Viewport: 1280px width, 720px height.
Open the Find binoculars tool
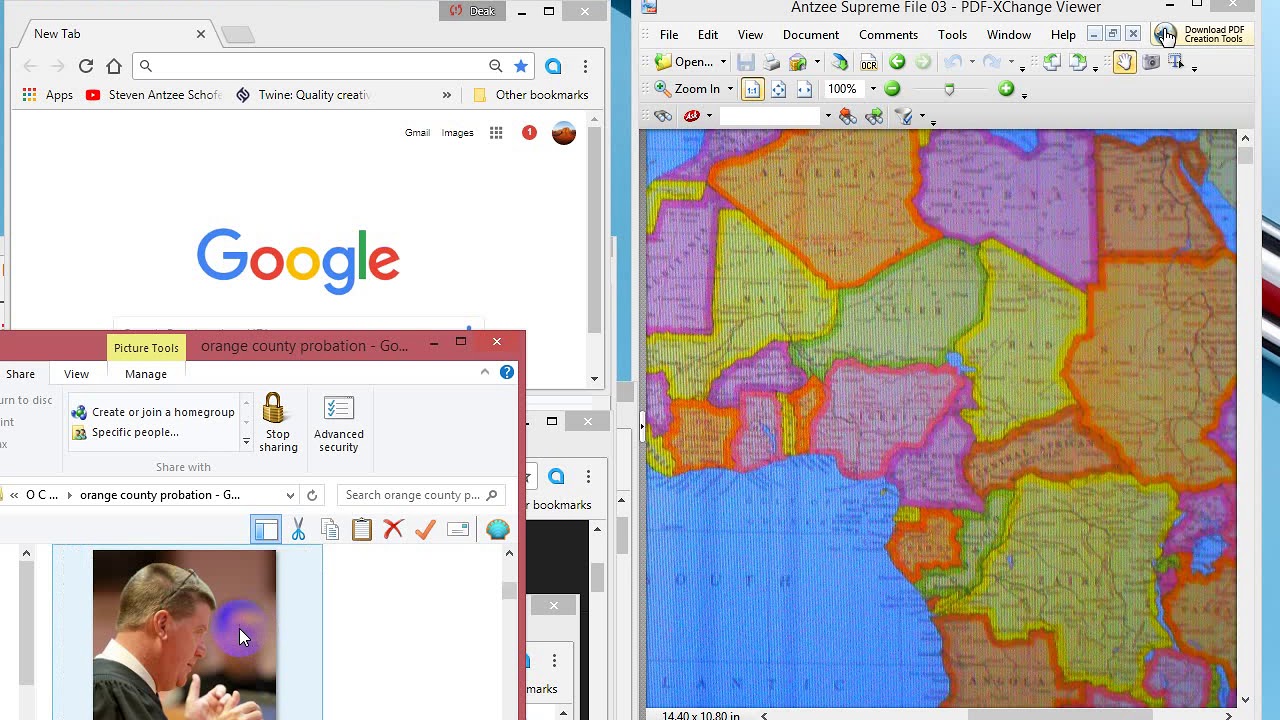point(662,116)
